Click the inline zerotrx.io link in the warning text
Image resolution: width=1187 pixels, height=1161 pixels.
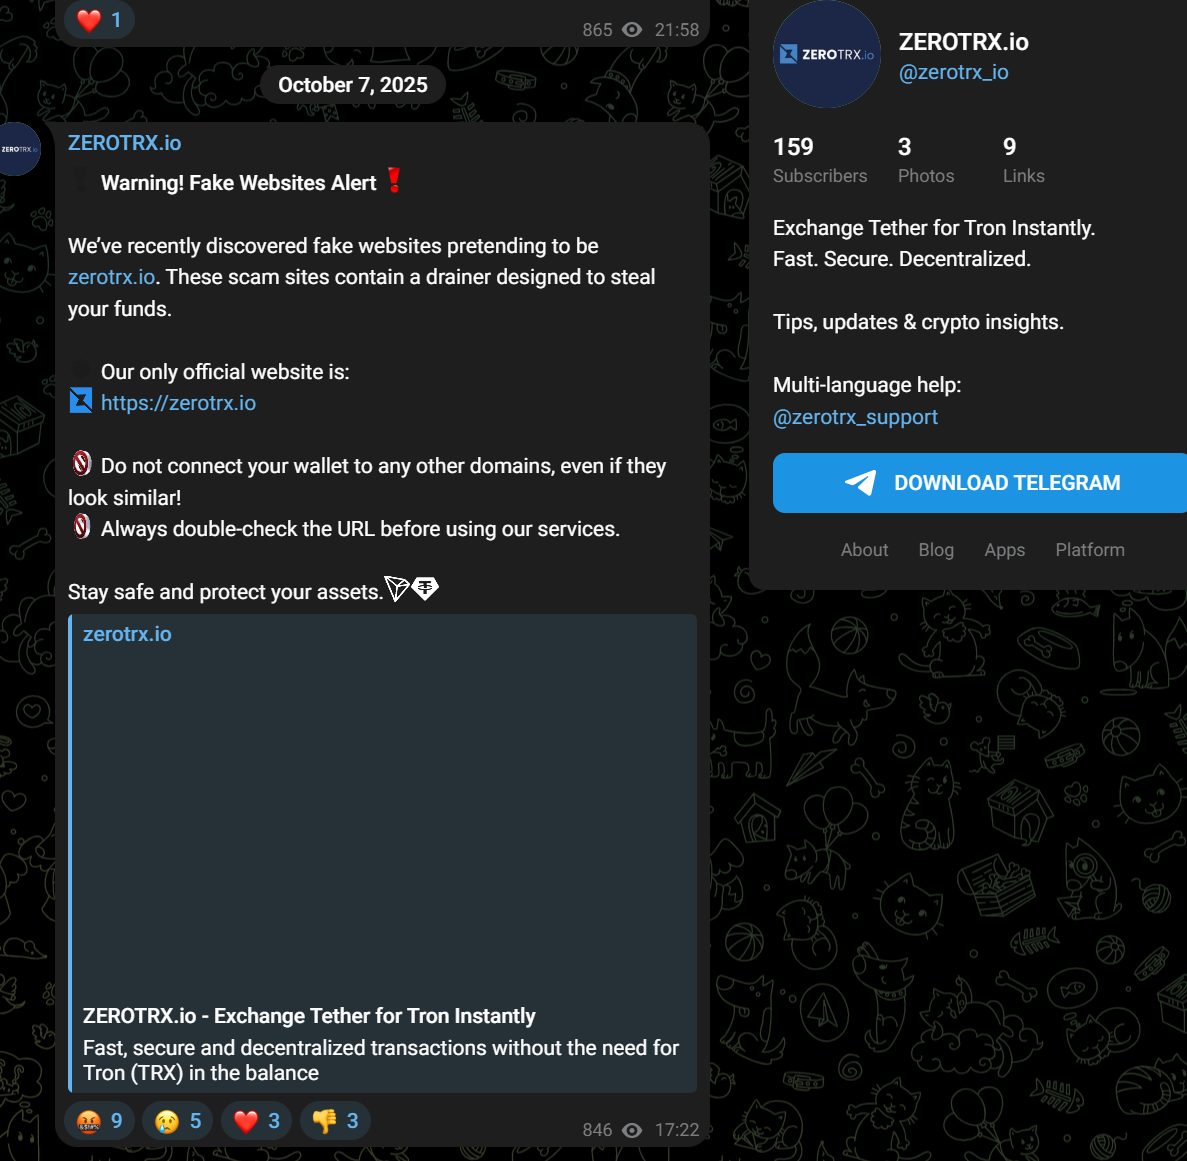click(x=111, y=277)
